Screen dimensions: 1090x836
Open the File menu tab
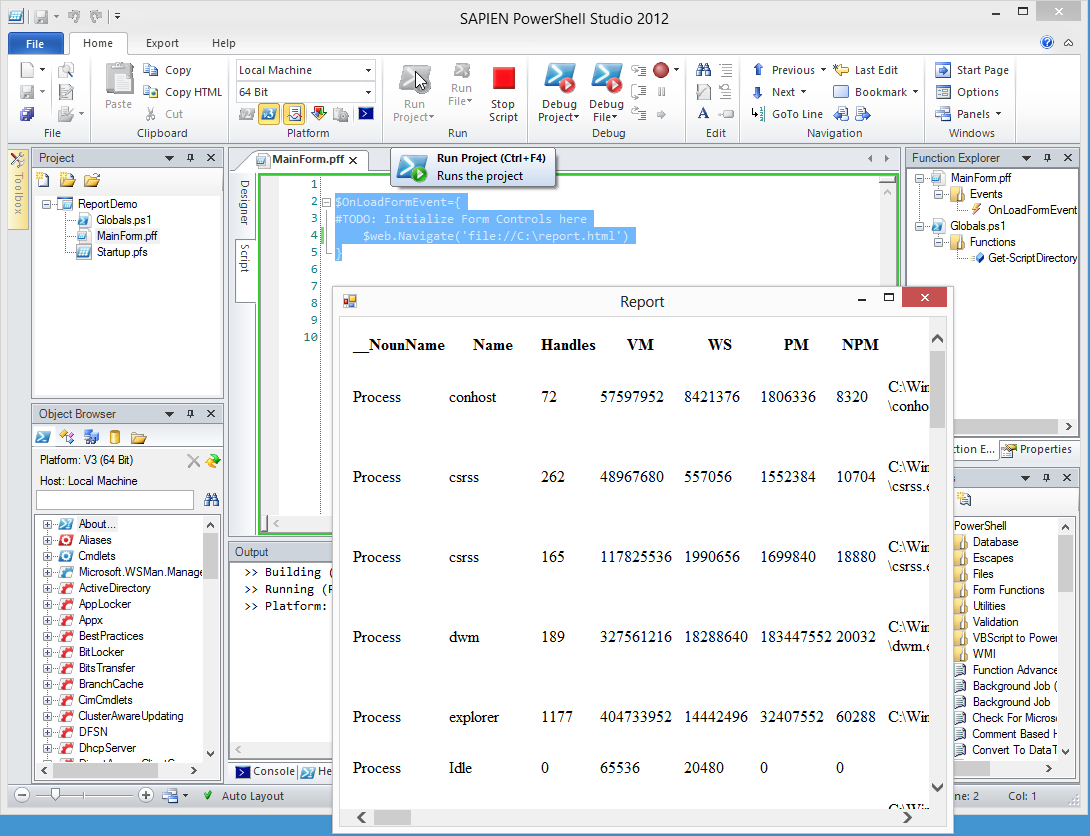click(x=35, y=43)
